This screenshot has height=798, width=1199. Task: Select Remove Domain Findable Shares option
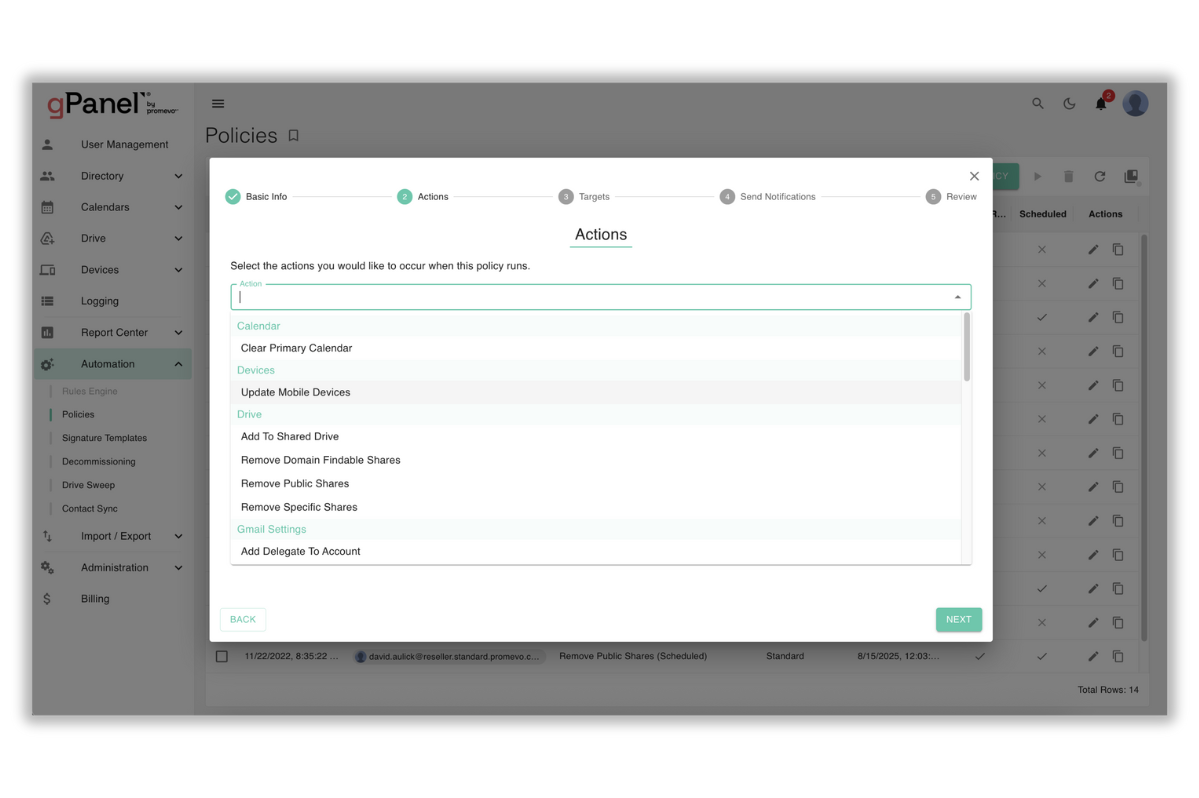(596, 461)
